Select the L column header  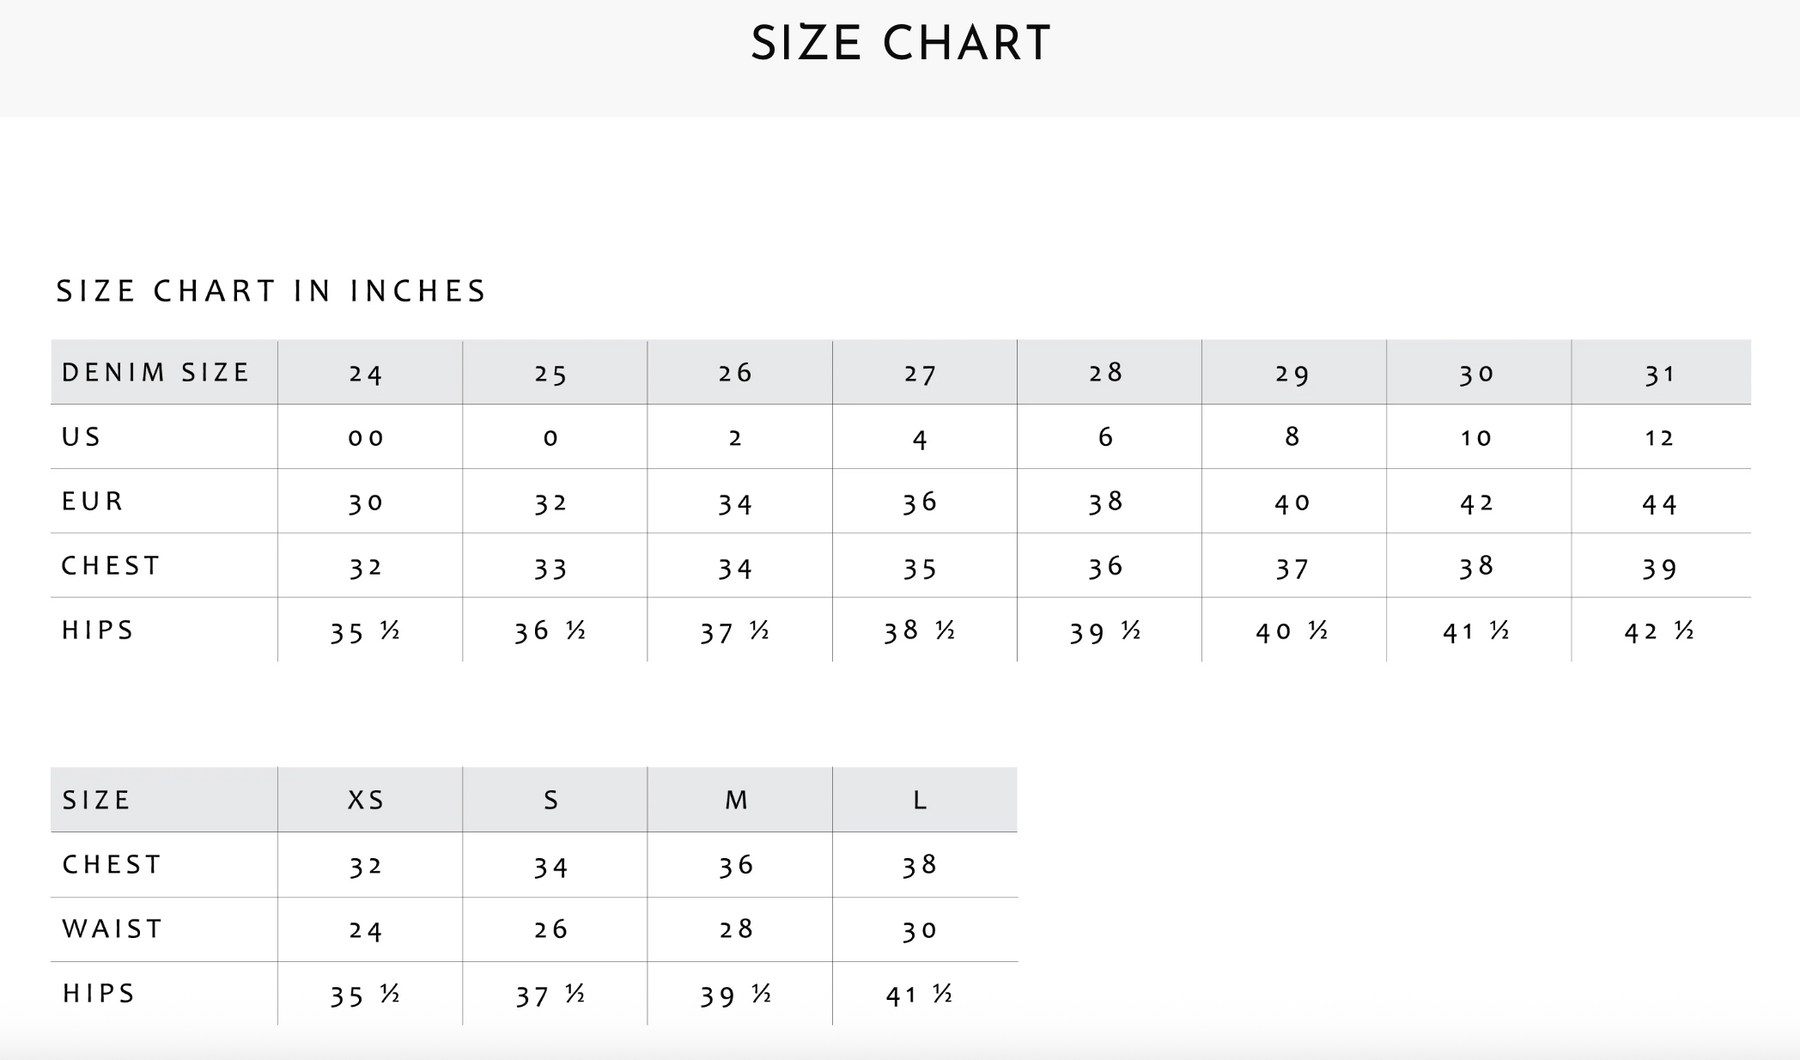click(920, 800)
